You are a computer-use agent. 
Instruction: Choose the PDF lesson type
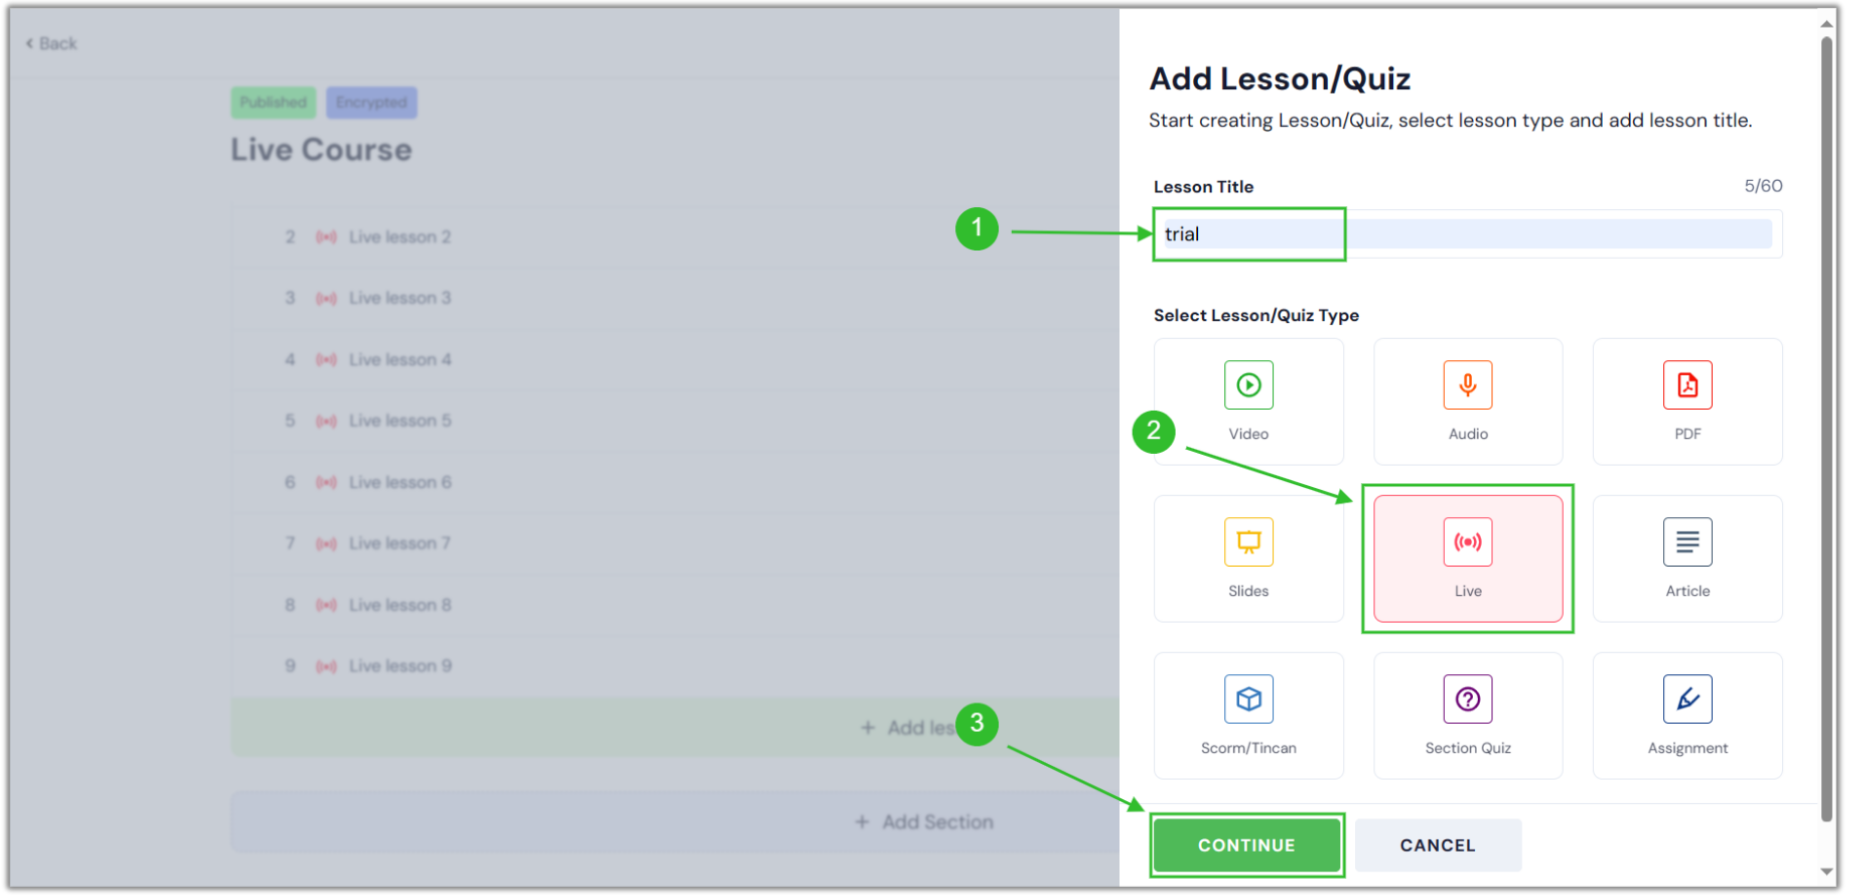coord(1687,400)
